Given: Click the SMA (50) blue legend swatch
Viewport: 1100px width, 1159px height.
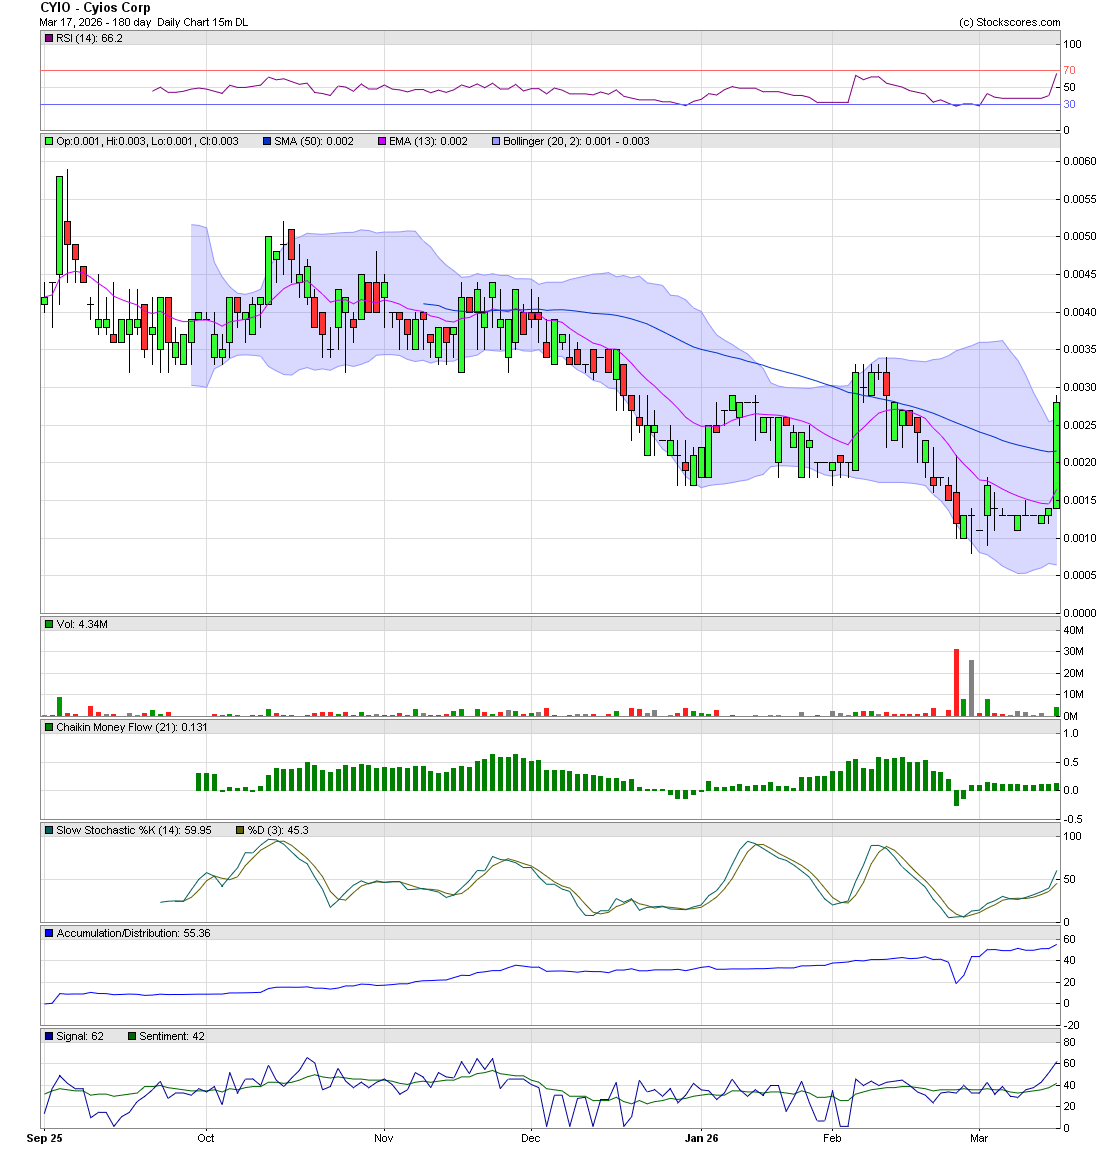Looking at the screenshot, I should 267,141.
